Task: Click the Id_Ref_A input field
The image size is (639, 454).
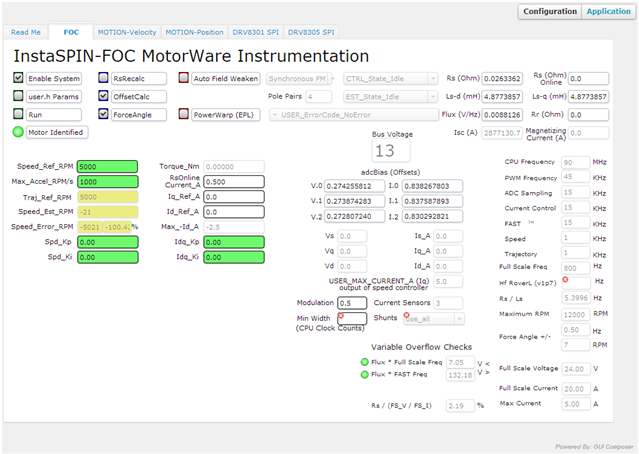Action: tap(234, 212)
